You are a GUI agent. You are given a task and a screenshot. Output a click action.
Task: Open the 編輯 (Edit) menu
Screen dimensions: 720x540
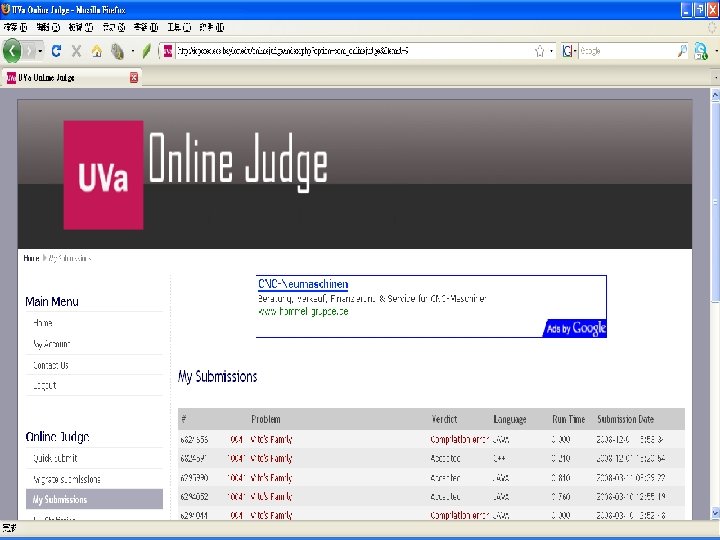coord(48,28)
